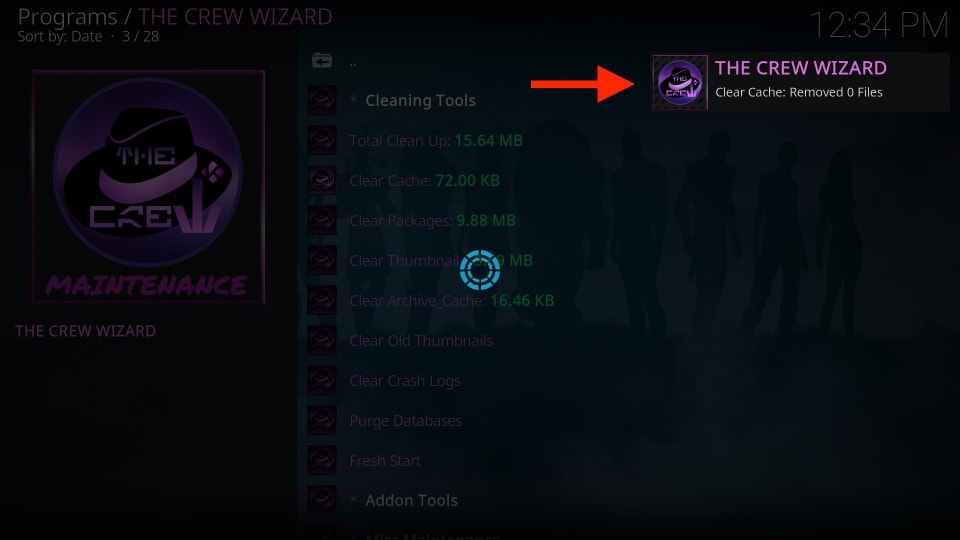This screenshot has height=540, width=960.
Task: Select the Clear Crash Logs entry
Action: pyautogui.click(x=405, y=381)
